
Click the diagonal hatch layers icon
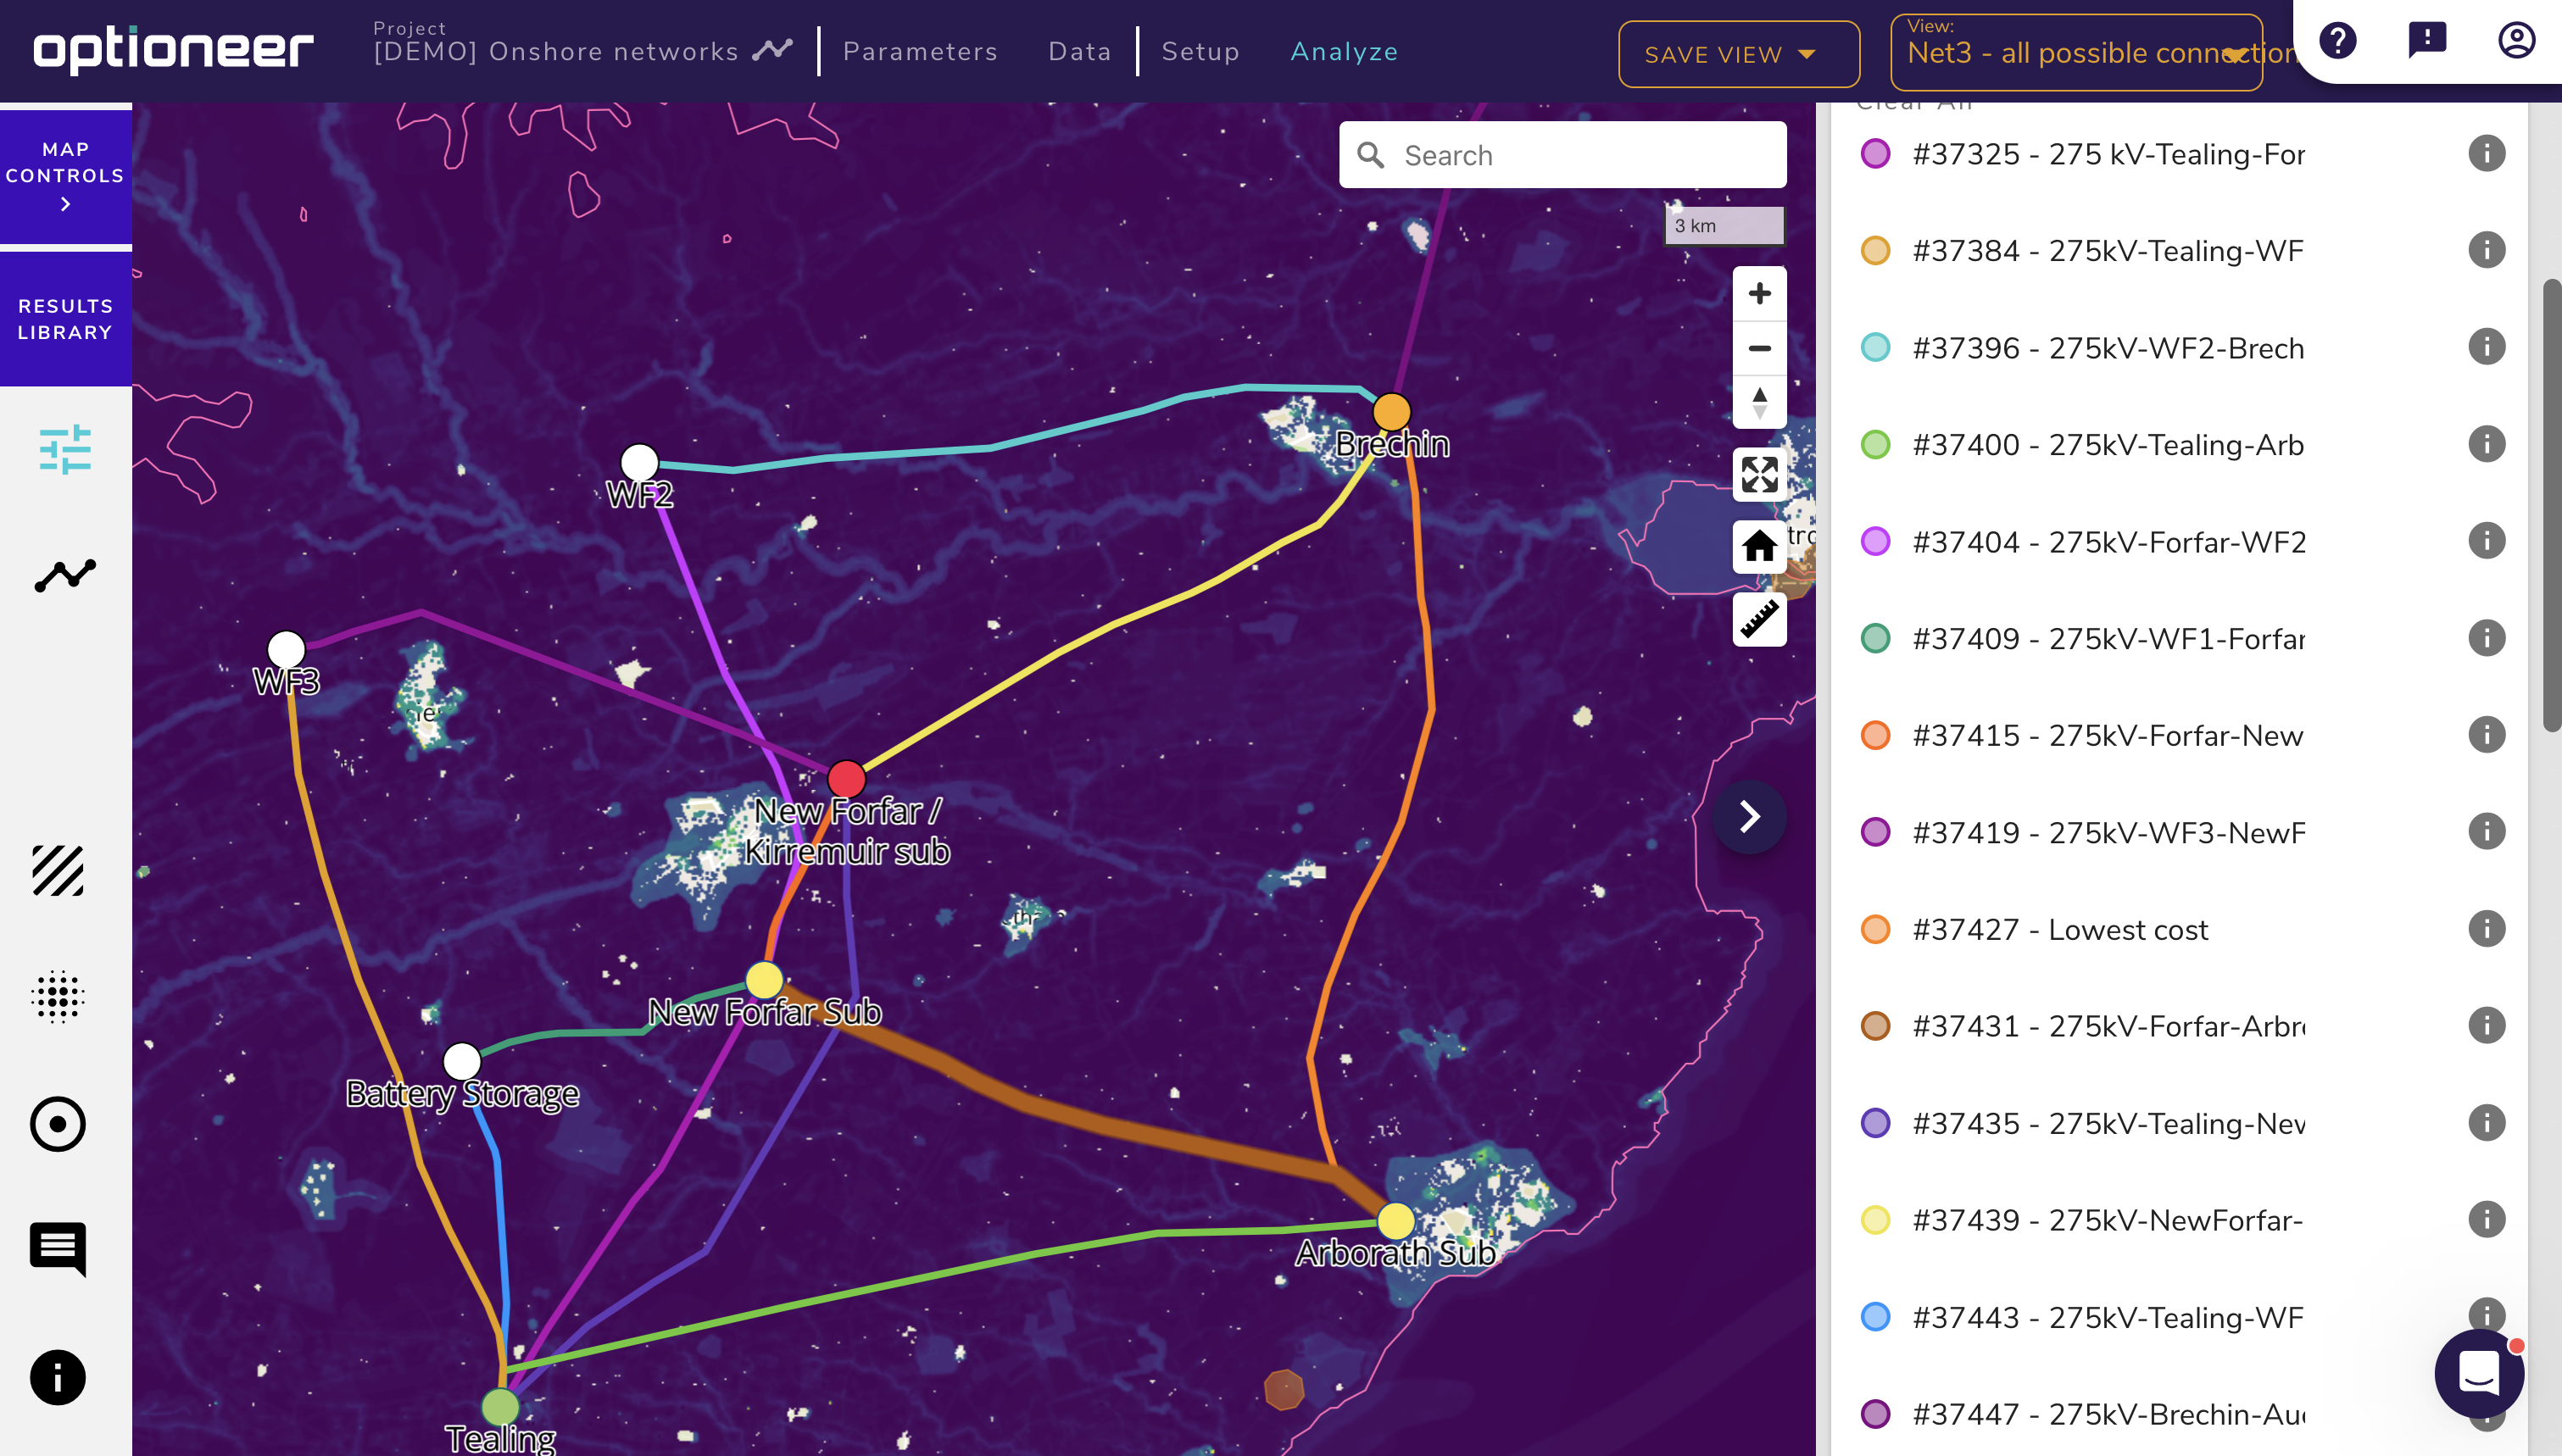pos(58,870)
